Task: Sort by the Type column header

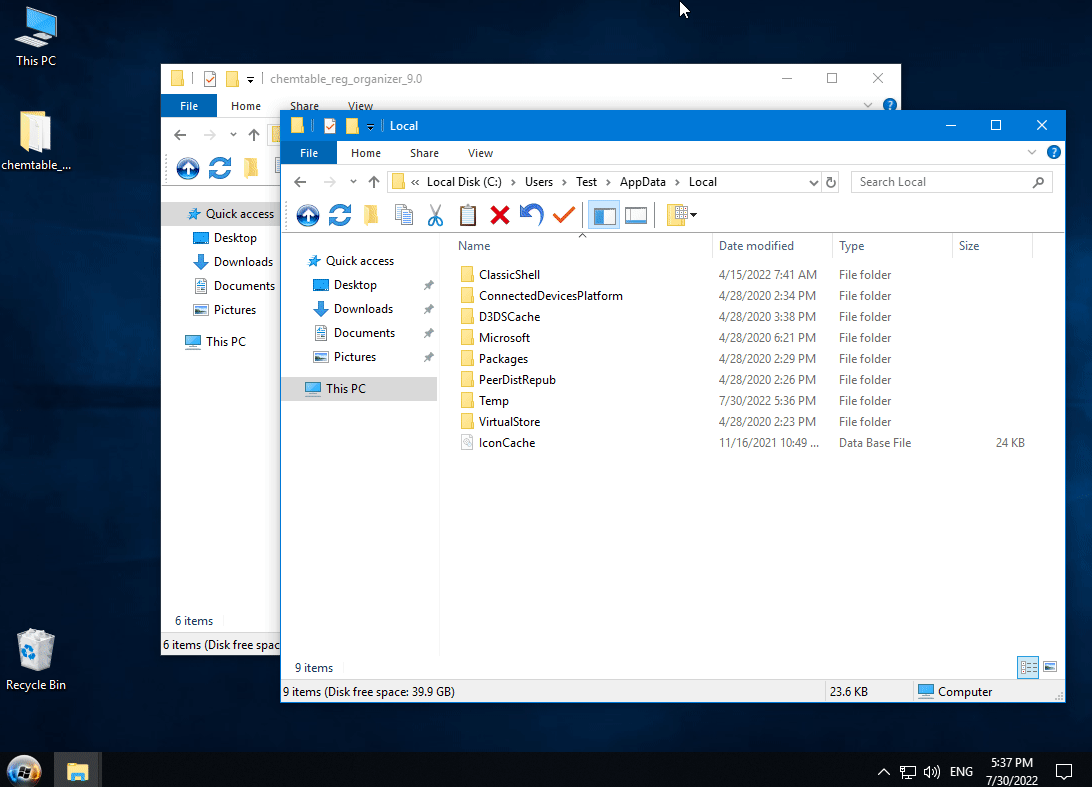Action: pyautogui.click(x=851, y=246)
